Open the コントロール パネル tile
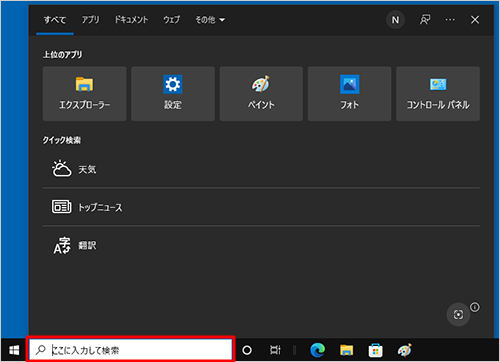 tap(438, 94)
